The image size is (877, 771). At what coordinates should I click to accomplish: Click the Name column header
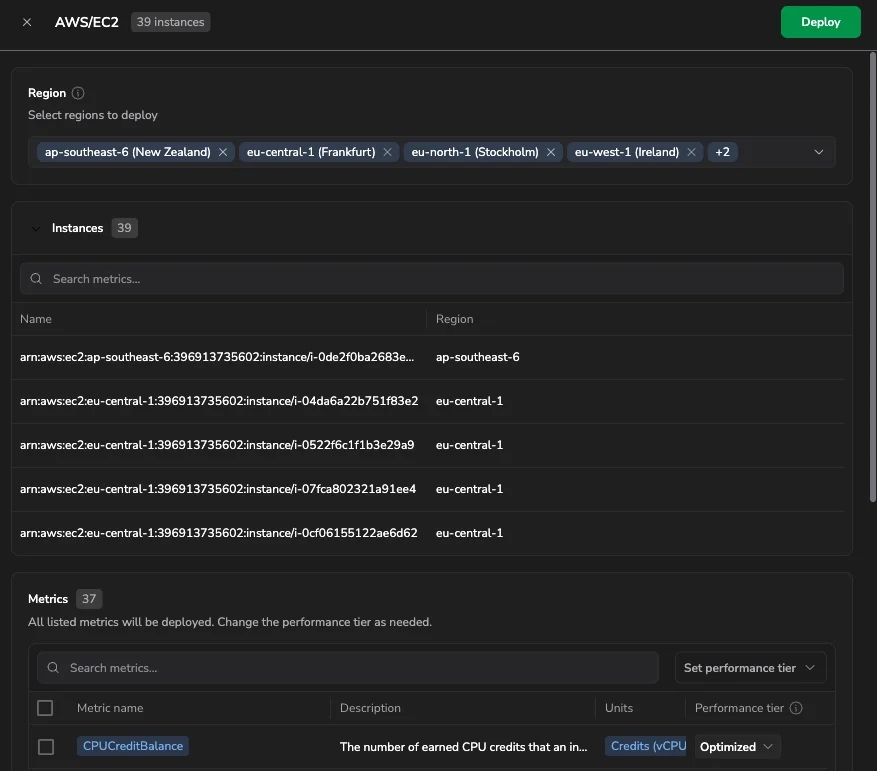(36, 319)
